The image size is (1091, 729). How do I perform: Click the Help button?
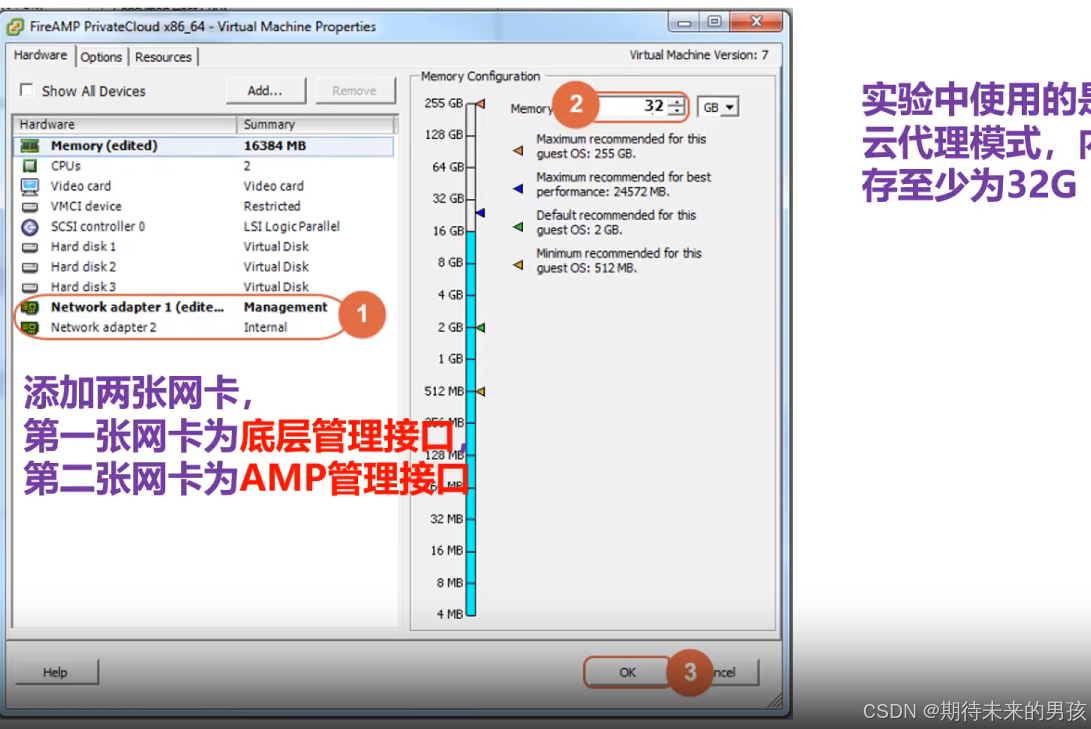55,672
